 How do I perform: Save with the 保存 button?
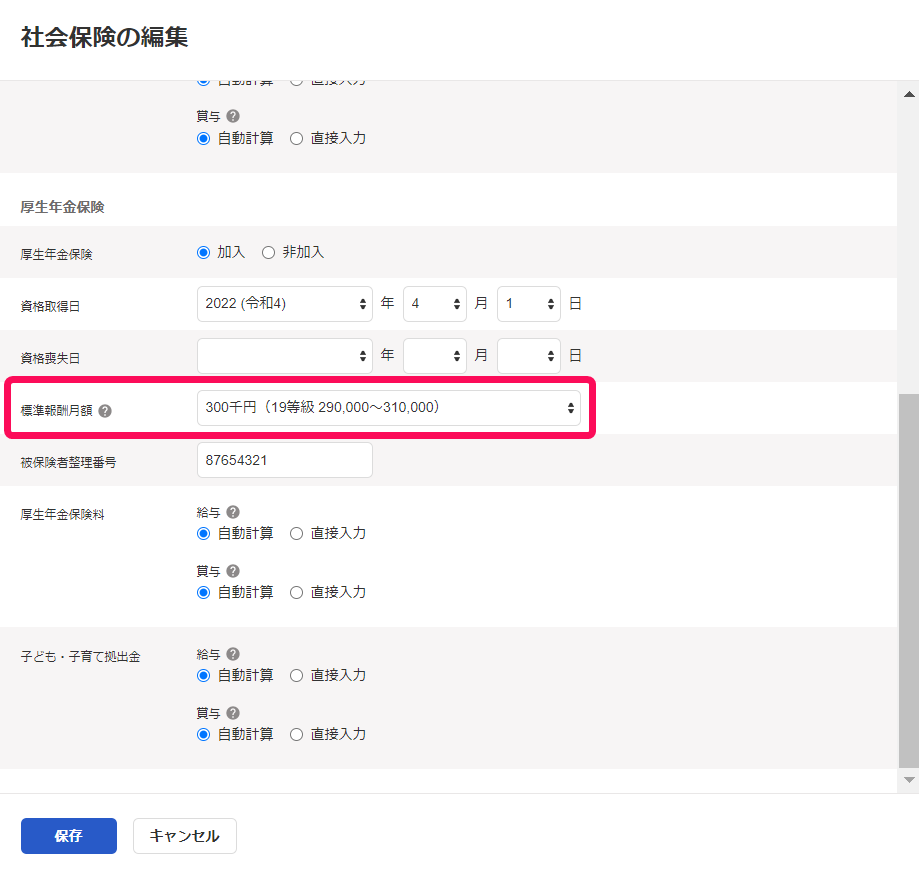[69, 836]
